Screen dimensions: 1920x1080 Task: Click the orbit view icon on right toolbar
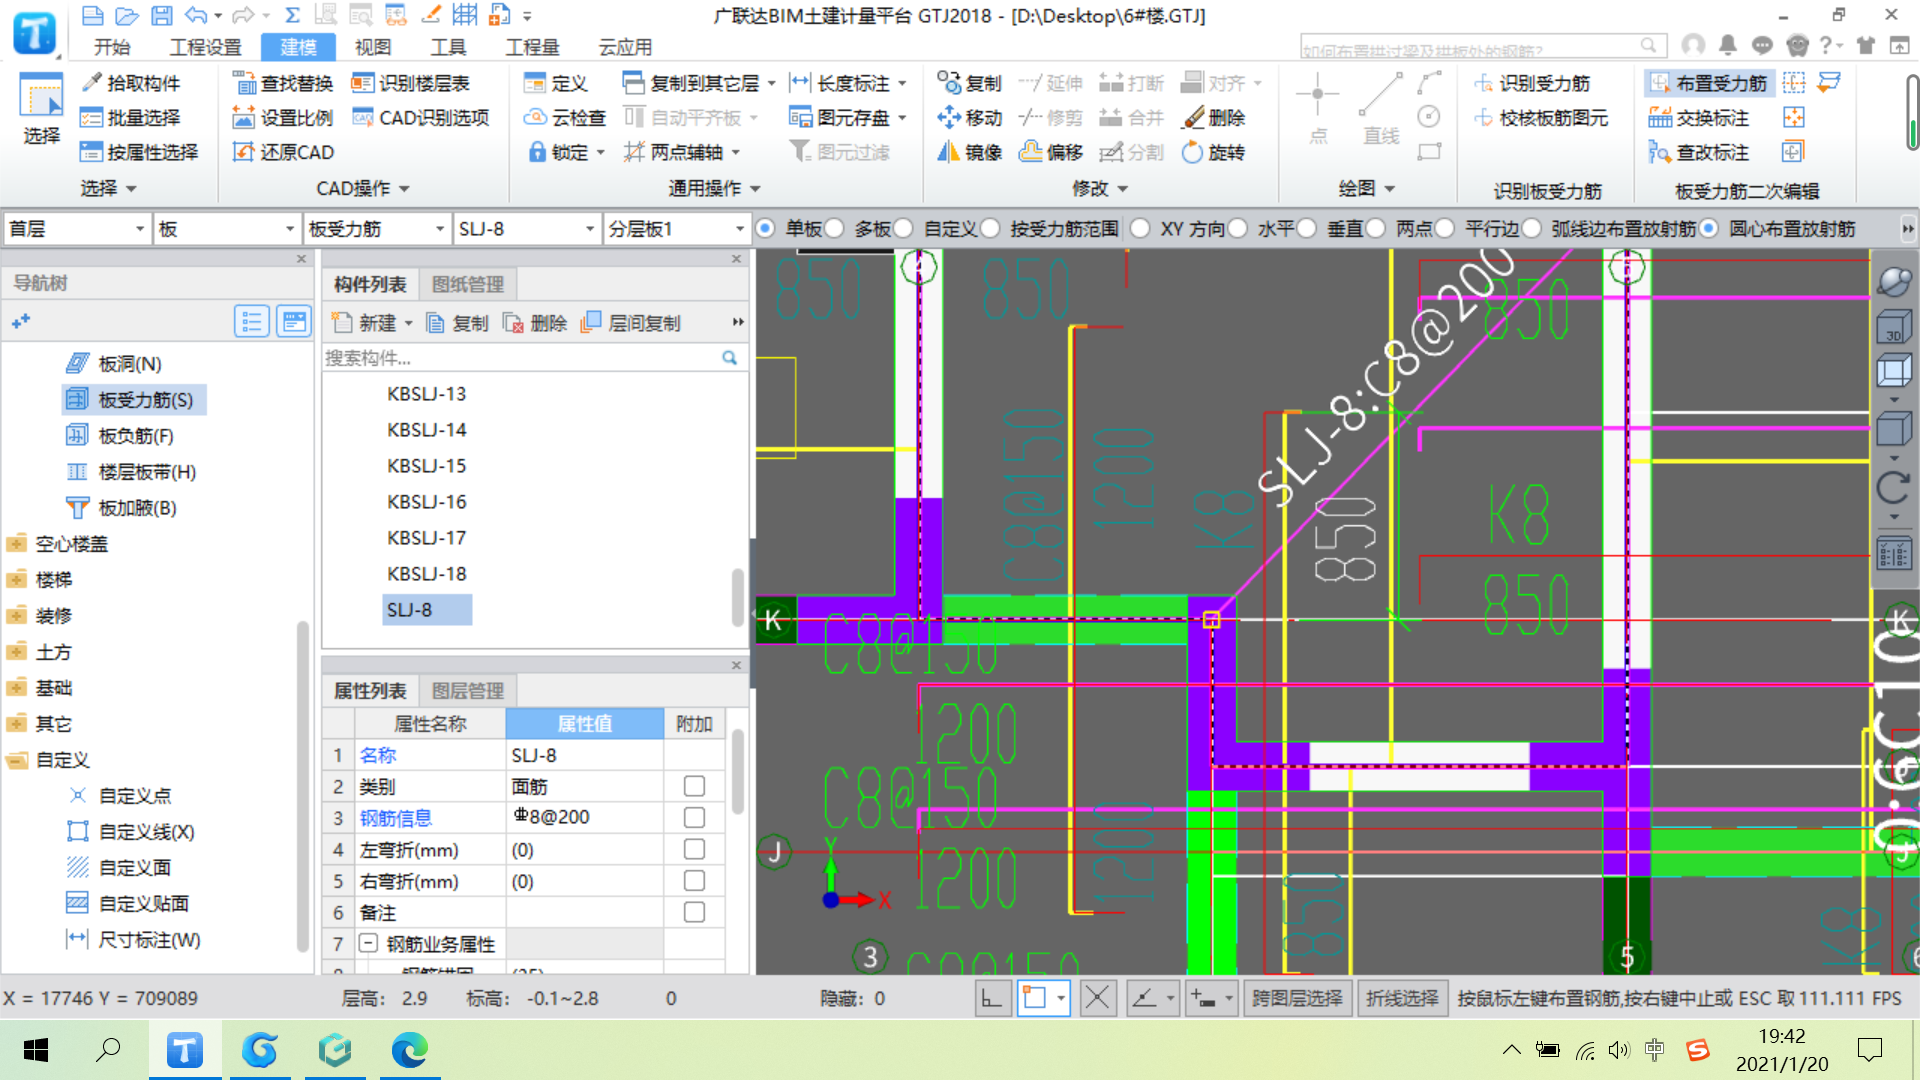click(x=1894, y=282)
